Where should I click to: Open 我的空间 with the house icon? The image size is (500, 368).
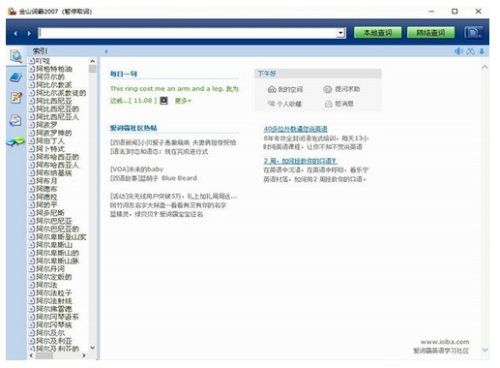(285, 89)
